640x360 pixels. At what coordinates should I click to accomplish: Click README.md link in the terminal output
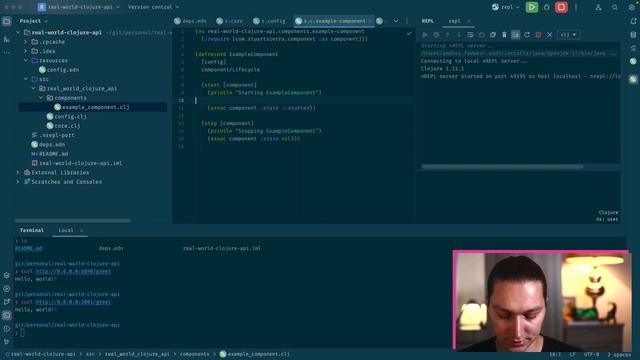(x=28, y=248)
